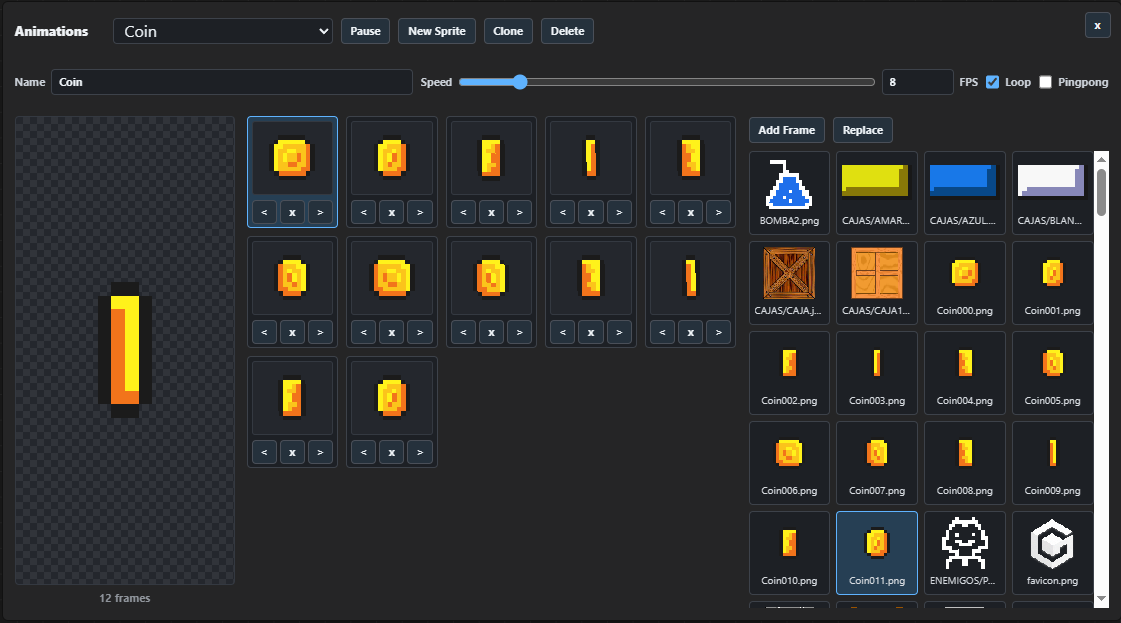The height and width of the screenshot is (623, 1121).
Task: Toggle the Loop checkbox
Action: (992, 82)
